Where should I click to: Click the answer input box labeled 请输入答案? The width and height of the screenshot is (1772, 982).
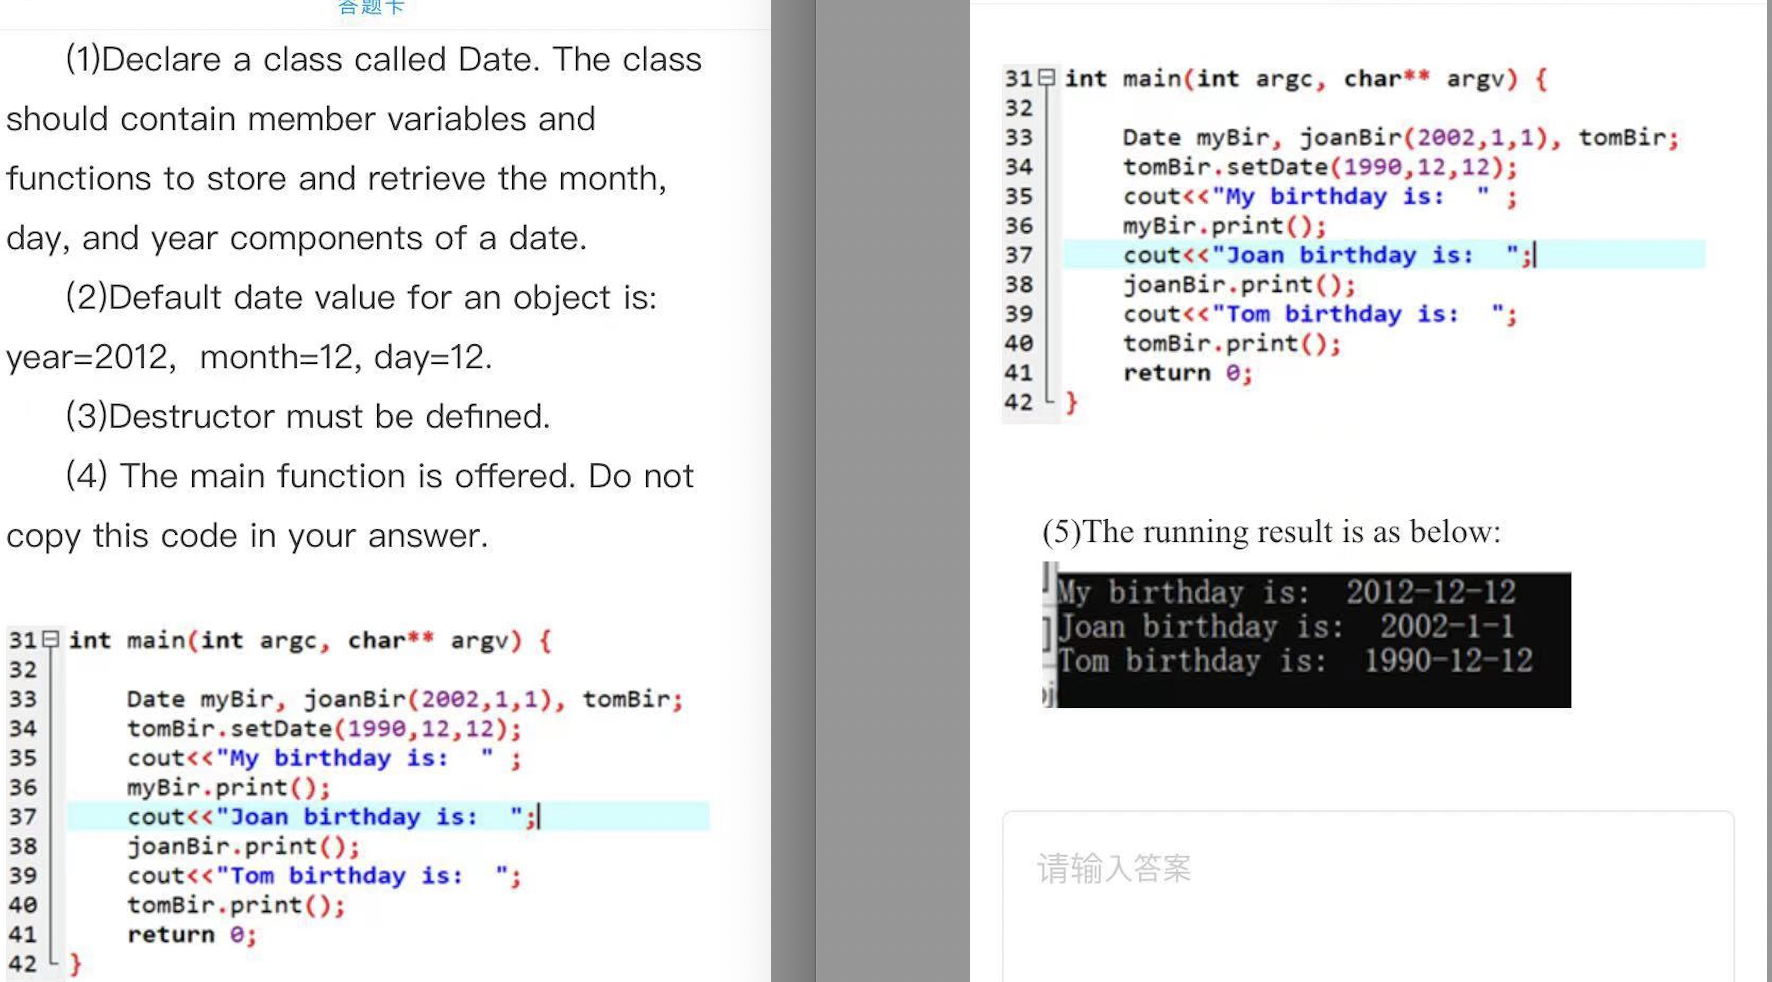(x=1368, y=895)
